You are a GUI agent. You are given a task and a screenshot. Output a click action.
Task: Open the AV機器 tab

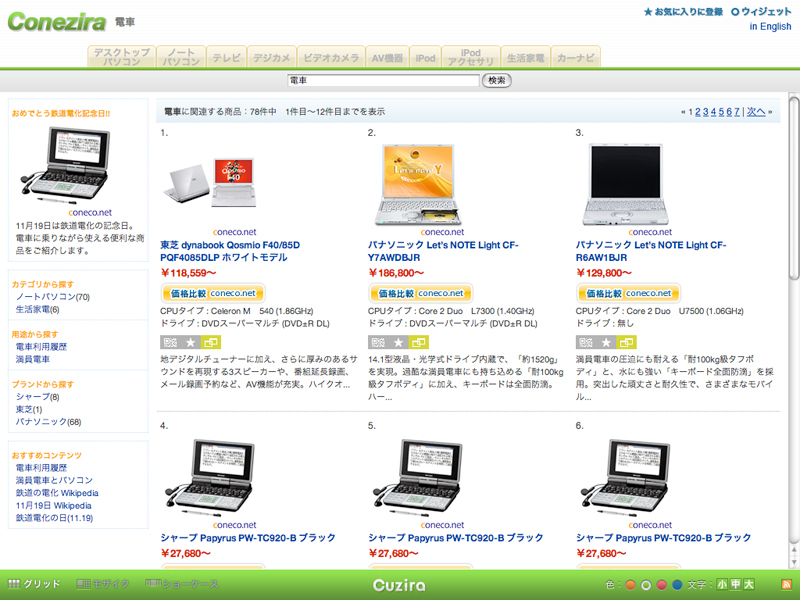[387, 57]
